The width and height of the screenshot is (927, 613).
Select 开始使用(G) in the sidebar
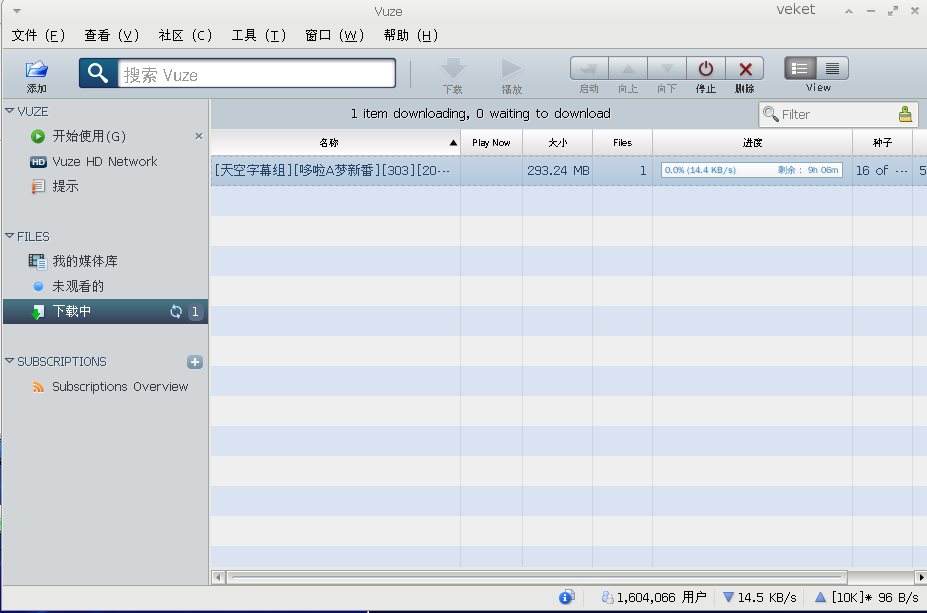pyautogui.click(x=89, y=137)
